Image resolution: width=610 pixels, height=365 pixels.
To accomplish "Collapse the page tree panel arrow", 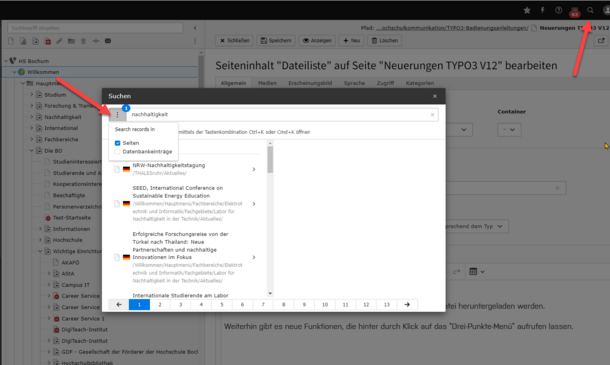I will (x=195, y=28).
